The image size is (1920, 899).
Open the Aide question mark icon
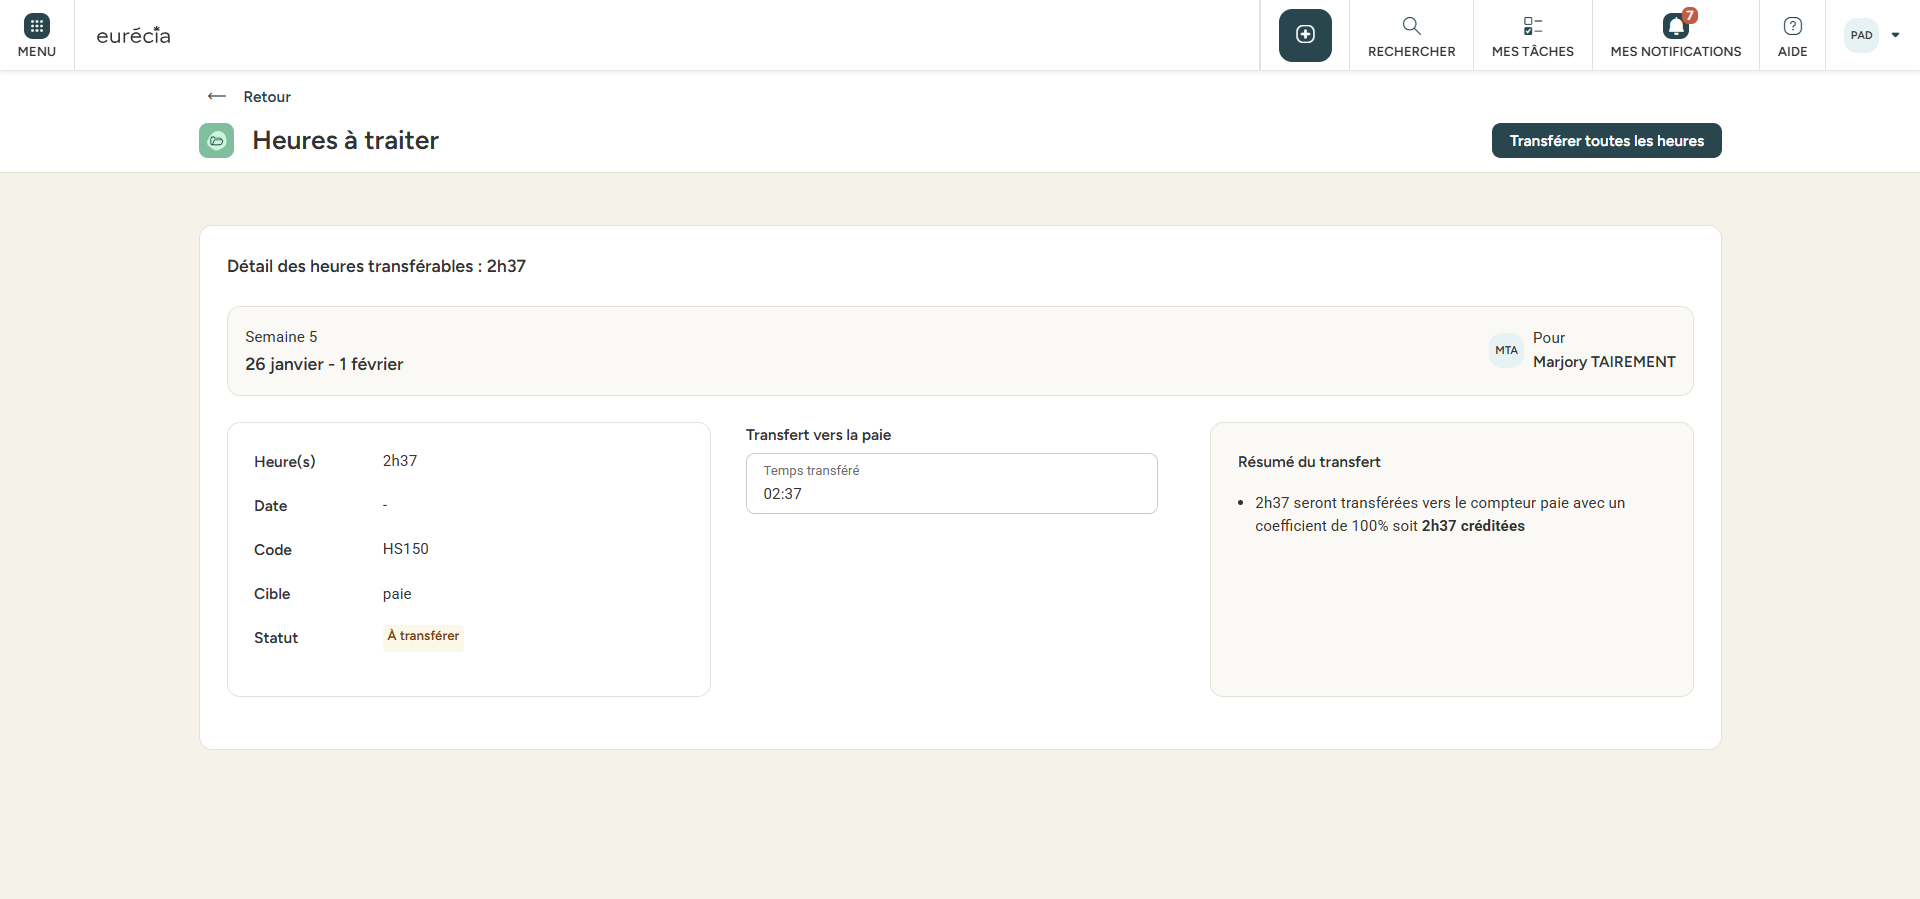1792,26
